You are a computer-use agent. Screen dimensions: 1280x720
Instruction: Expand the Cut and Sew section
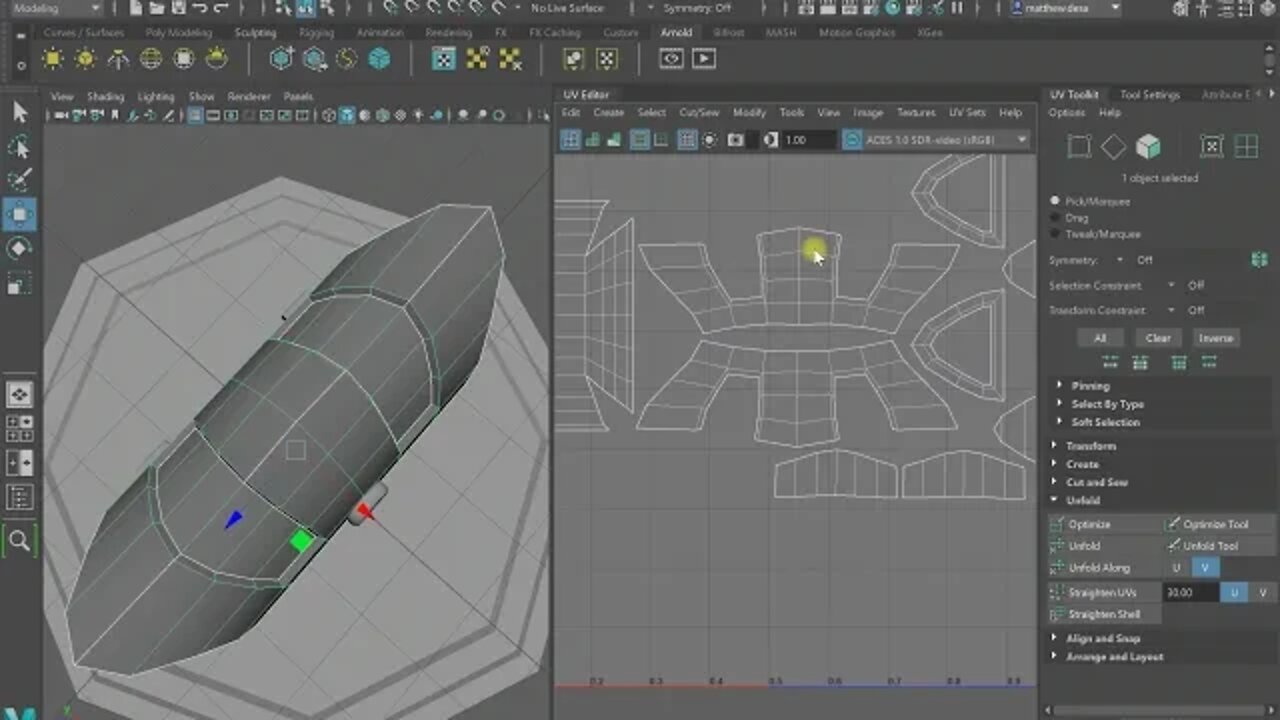pos(1097,482)
